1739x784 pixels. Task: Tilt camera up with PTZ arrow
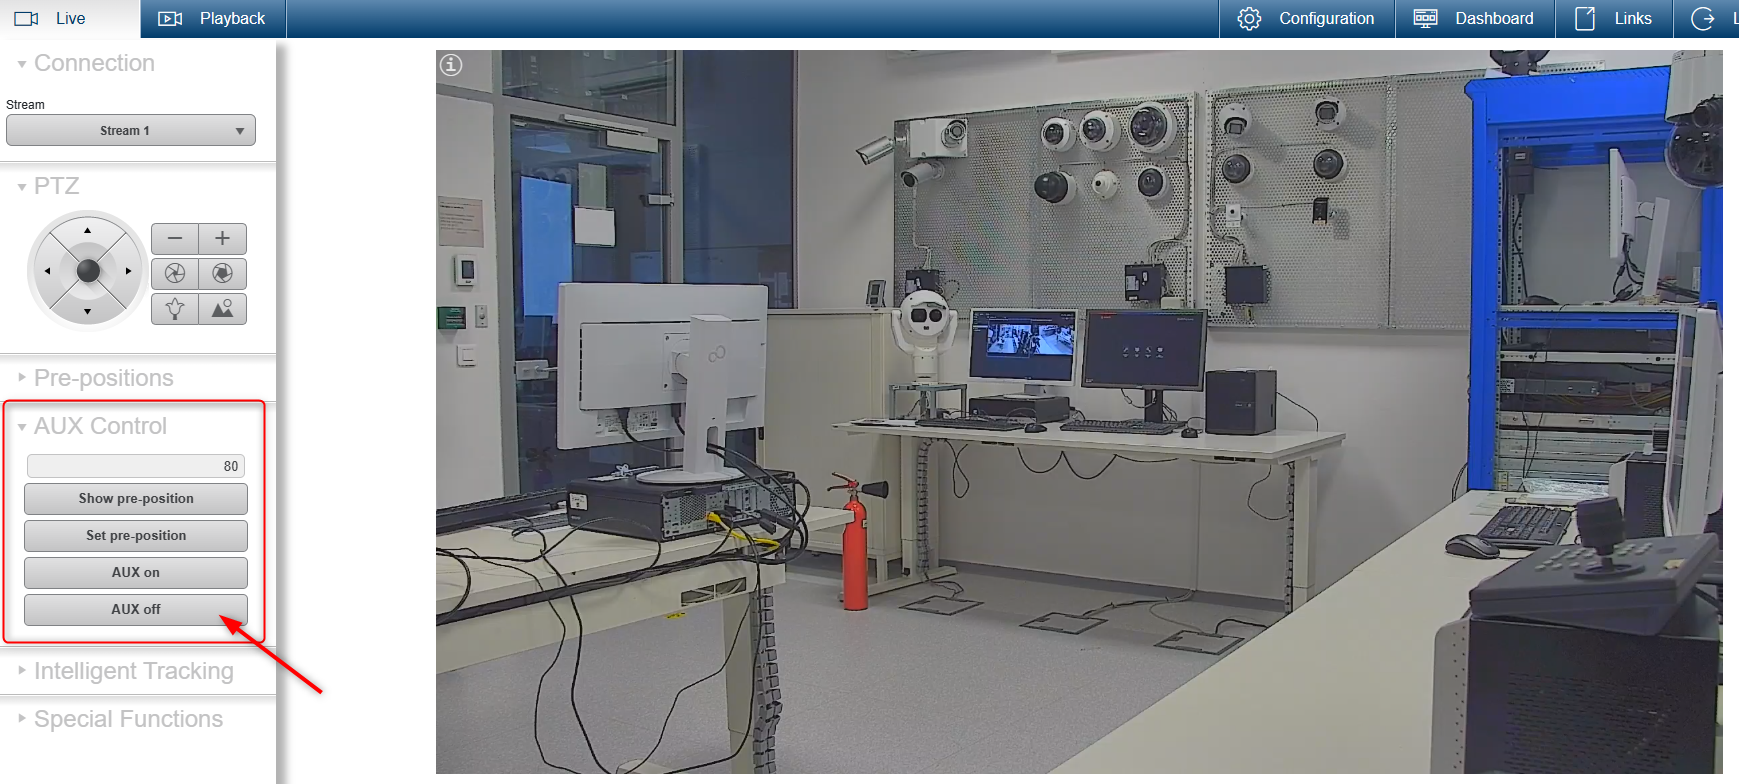[88, 231]
